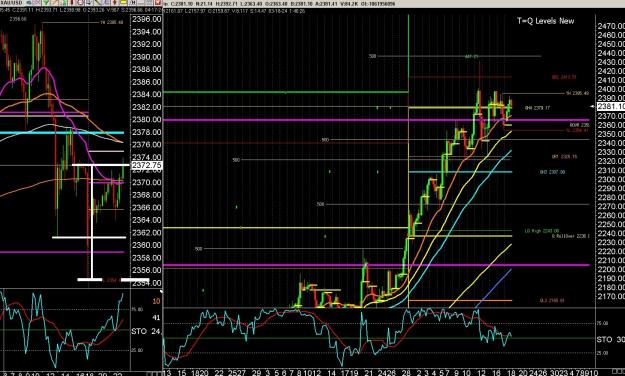The height and width of the screenshot is (376, 625).
Task: Click 2470.00 on the right price axis
Action: click(611, 26)
